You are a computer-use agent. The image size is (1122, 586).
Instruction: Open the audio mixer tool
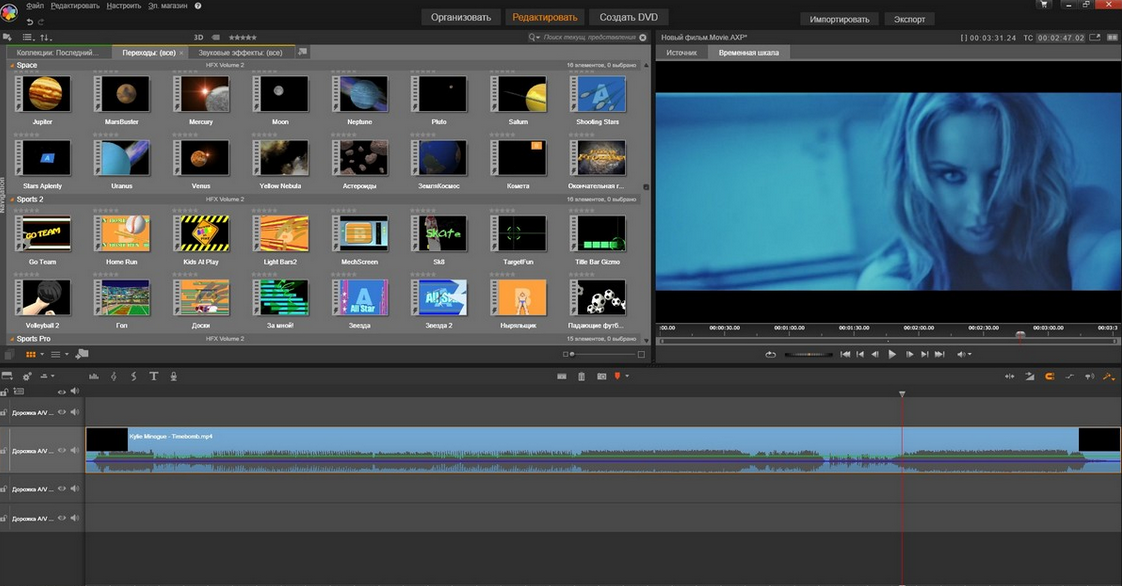[x=94, y=376]
